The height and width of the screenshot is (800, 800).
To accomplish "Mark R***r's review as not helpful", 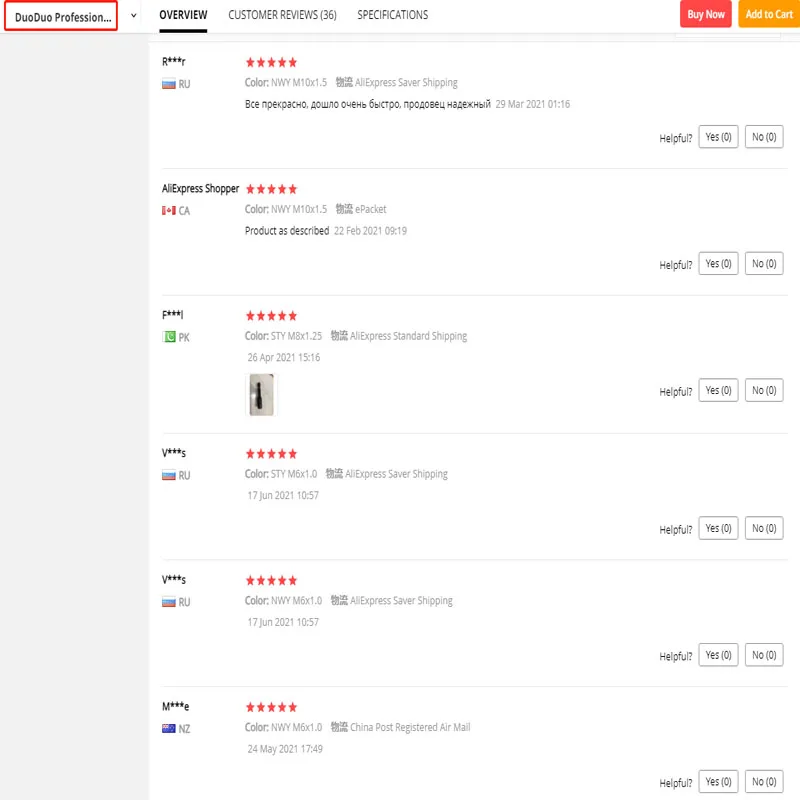I will point(764,137).
